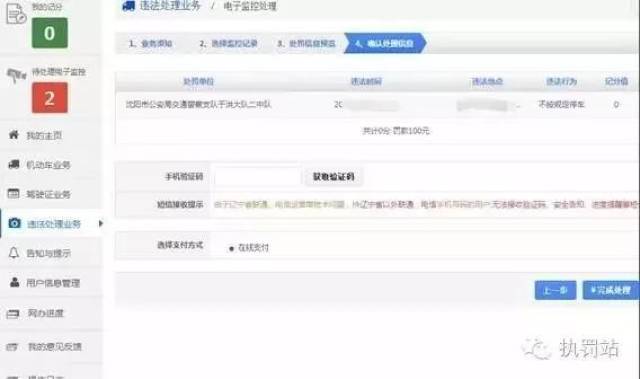Click the 短信接收提示 notice text

(427, 204)
